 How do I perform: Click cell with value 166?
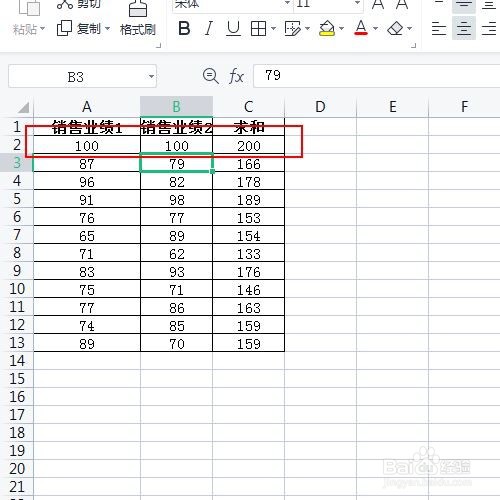click(x=249, y=163)
